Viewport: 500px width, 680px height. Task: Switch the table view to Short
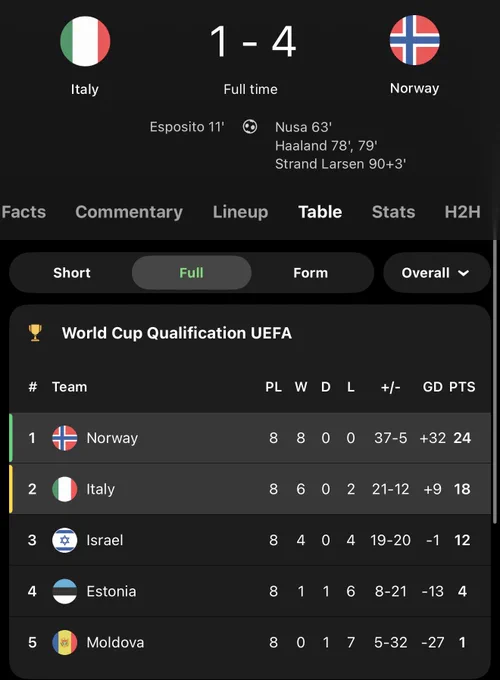click(x=72, y=273)
